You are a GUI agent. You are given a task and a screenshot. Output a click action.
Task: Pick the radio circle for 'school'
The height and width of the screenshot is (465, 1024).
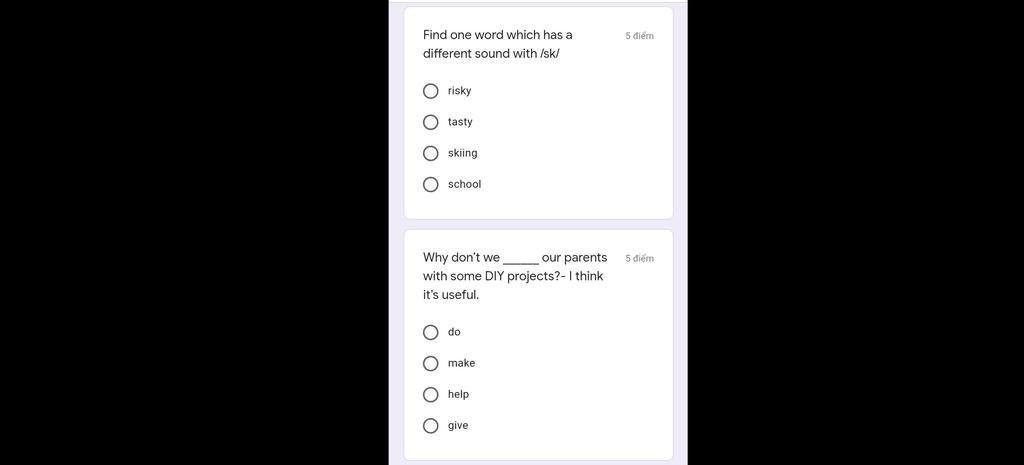[x=431, y=184]
